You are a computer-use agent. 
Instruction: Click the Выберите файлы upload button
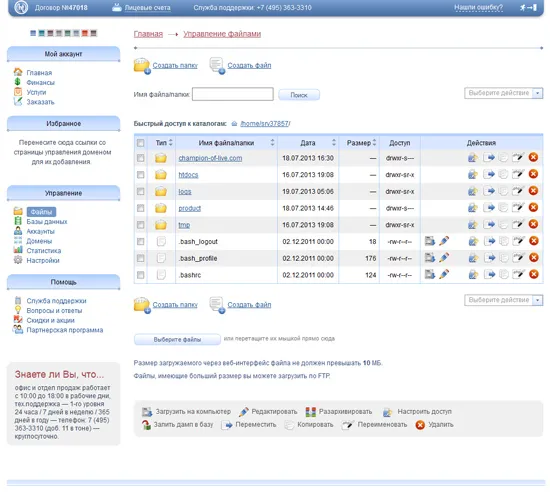(x=177, y=339)
